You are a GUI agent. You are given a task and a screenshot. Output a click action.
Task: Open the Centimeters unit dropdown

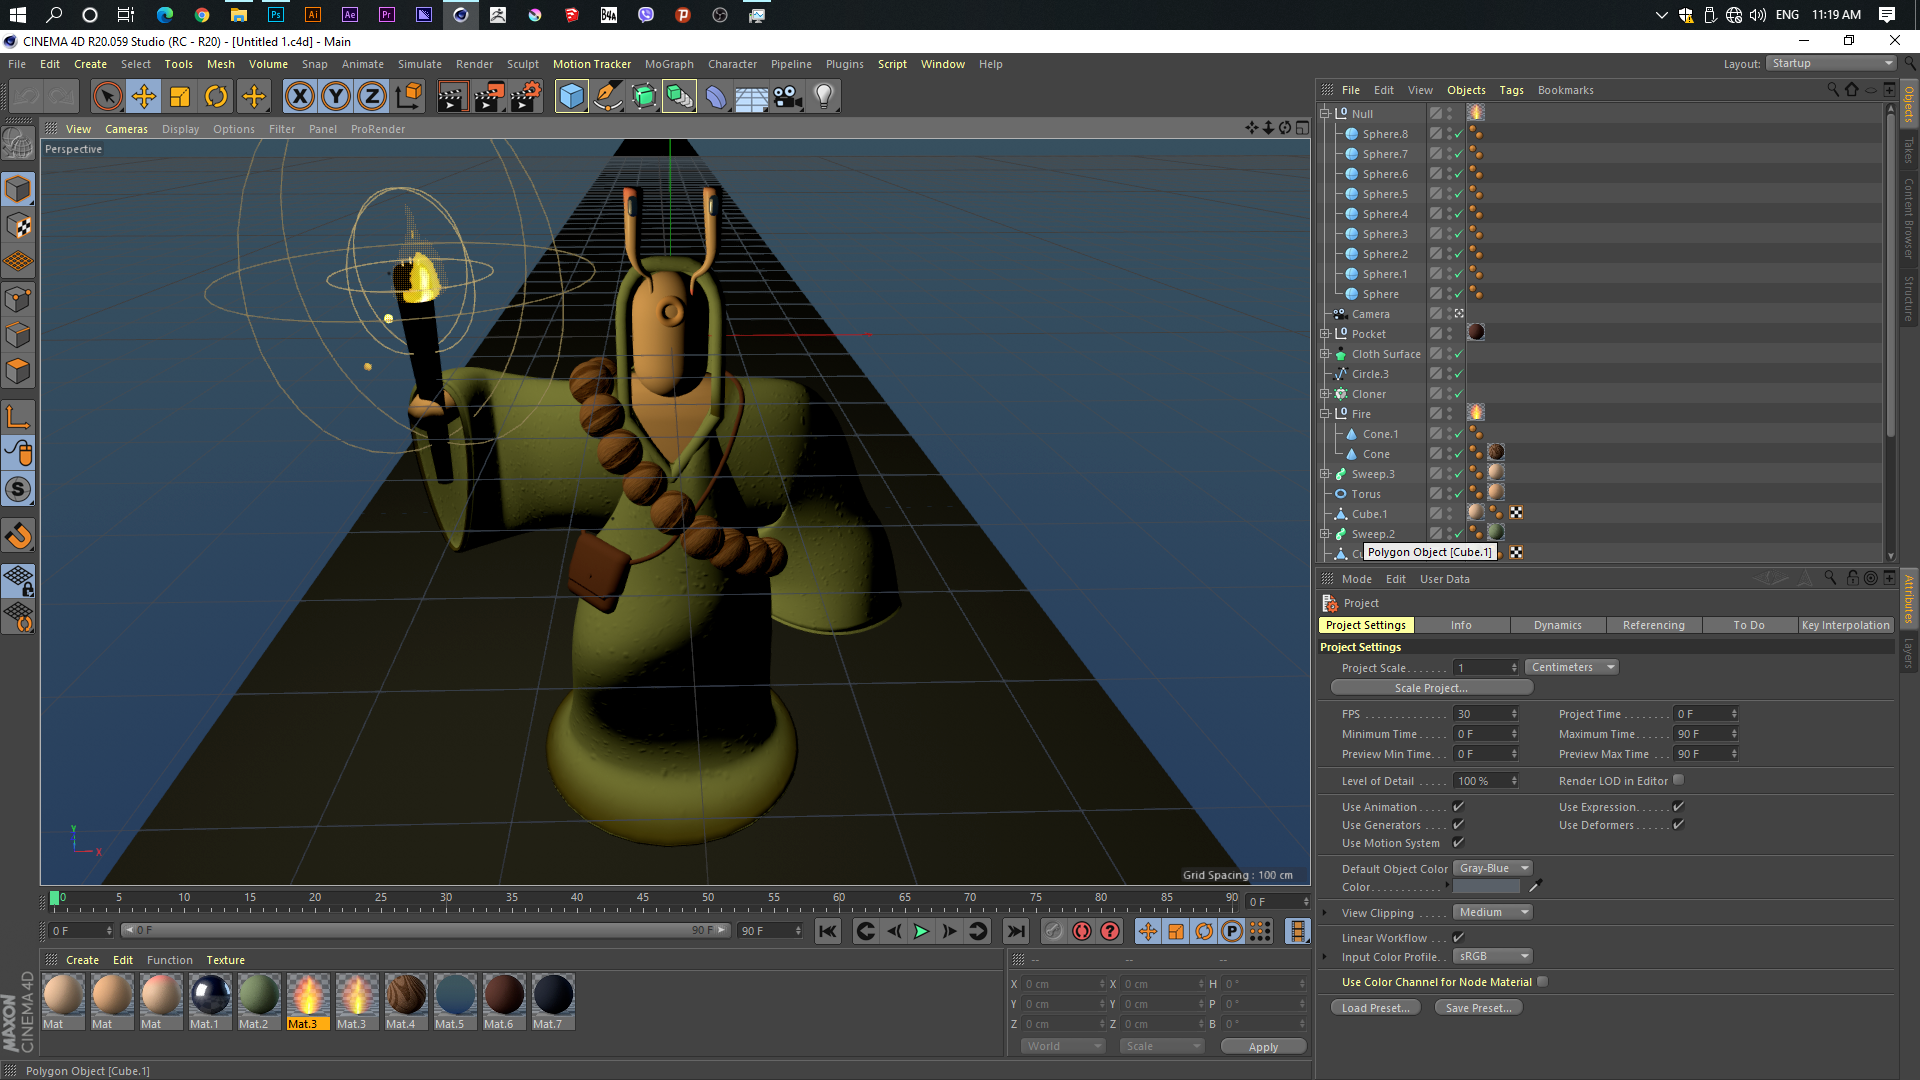pos(1572,667)
